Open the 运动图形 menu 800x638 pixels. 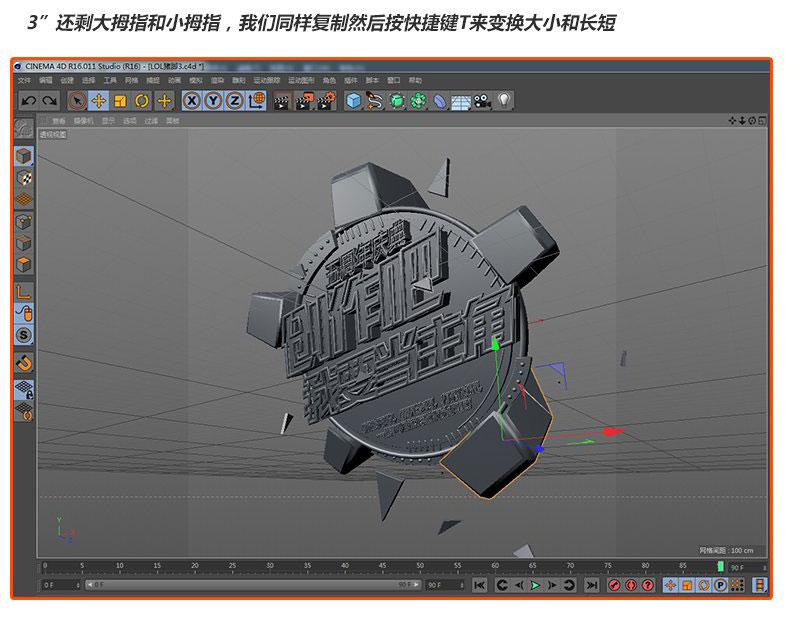[301, 80]
